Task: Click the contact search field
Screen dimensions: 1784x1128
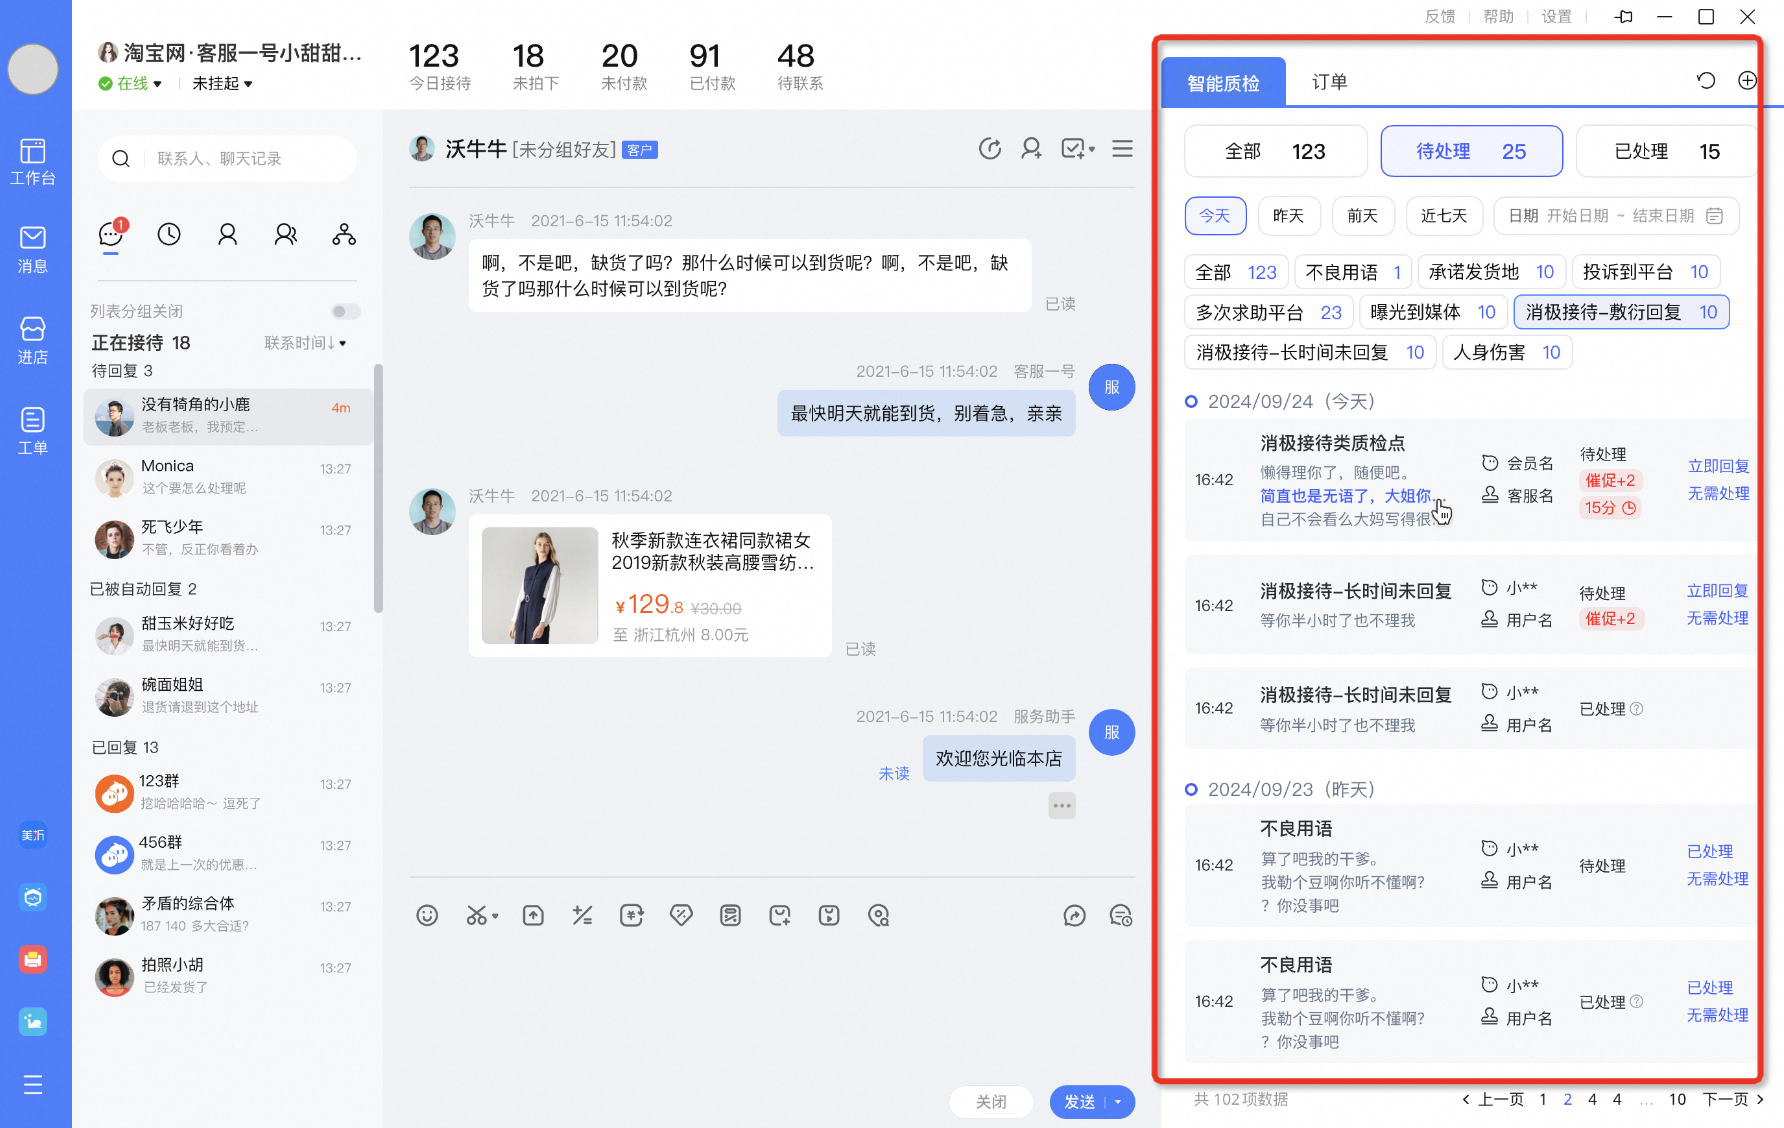Action: pyautogui.click(x=227, y=158)
